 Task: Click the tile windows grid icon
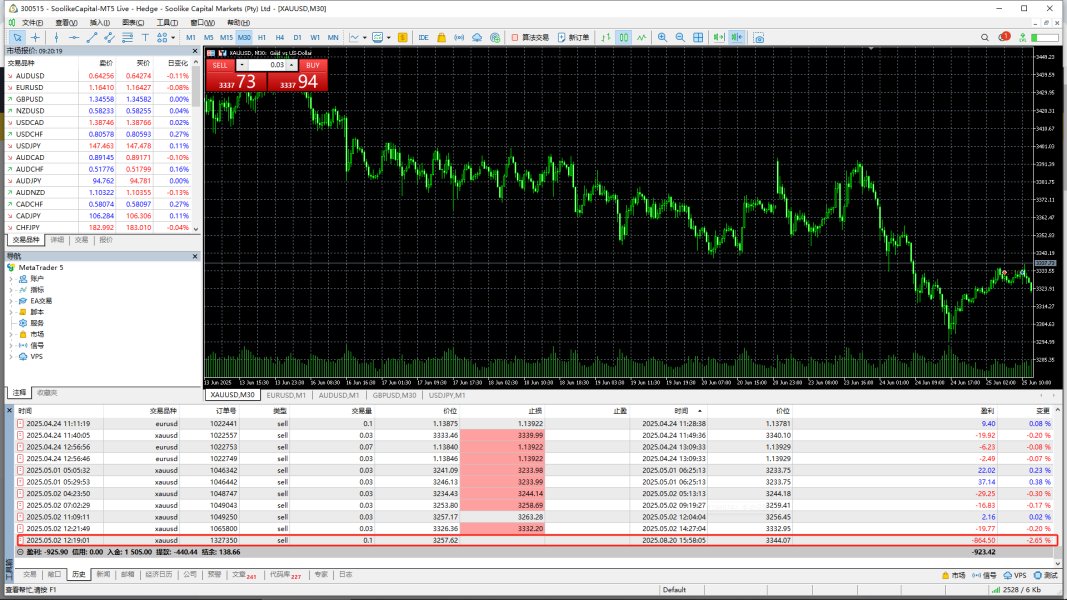[x=699, y=37]
